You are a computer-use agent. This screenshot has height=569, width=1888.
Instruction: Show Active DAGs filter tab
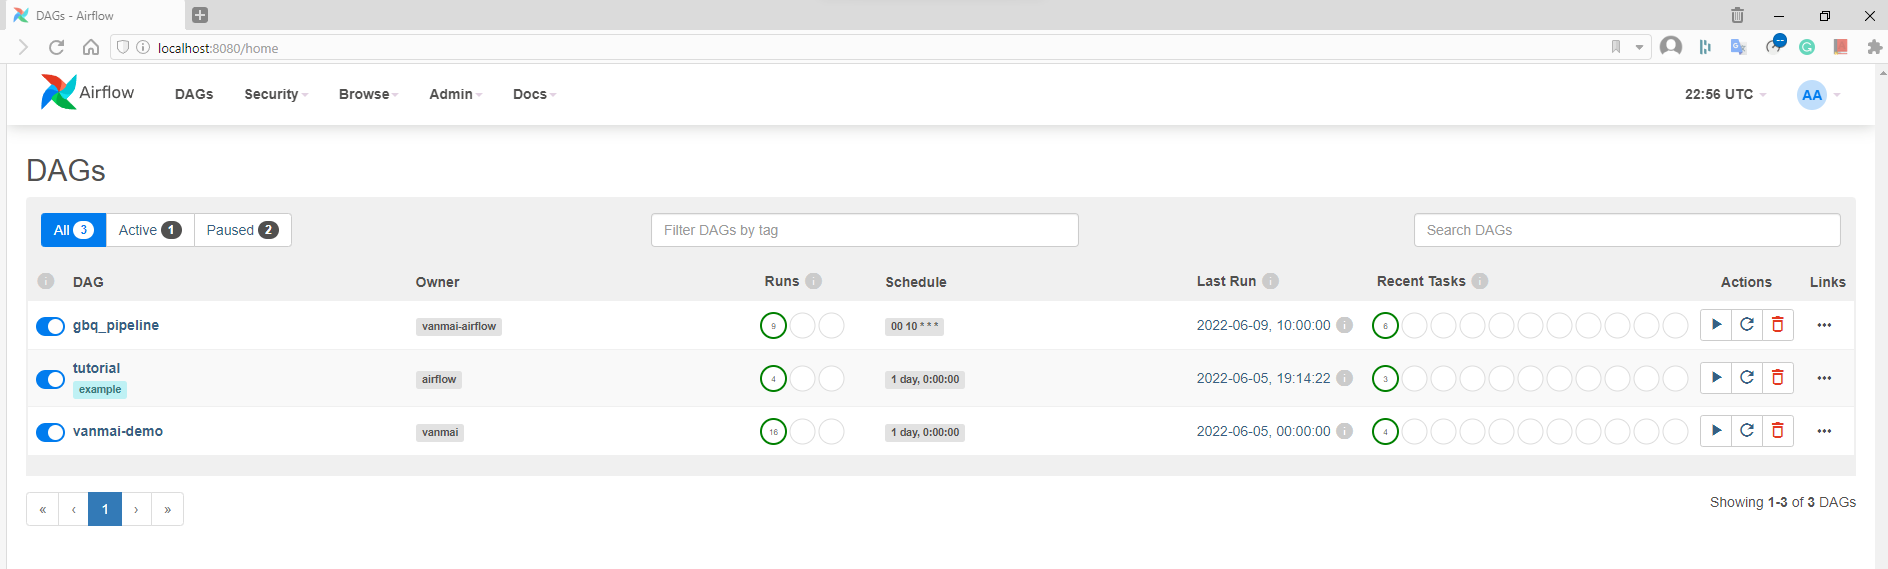[x=150, y=230]
